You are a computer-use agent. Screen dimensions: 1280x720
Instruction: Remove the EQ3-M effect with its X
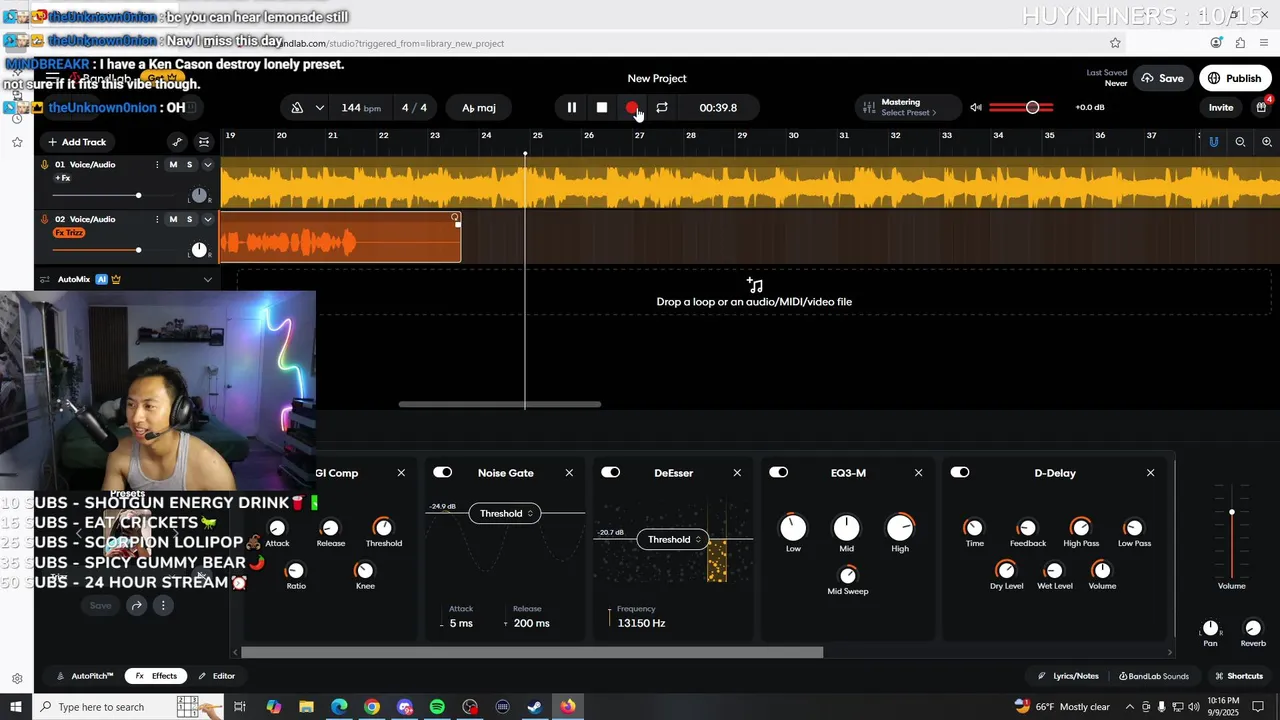coord(918,473)
